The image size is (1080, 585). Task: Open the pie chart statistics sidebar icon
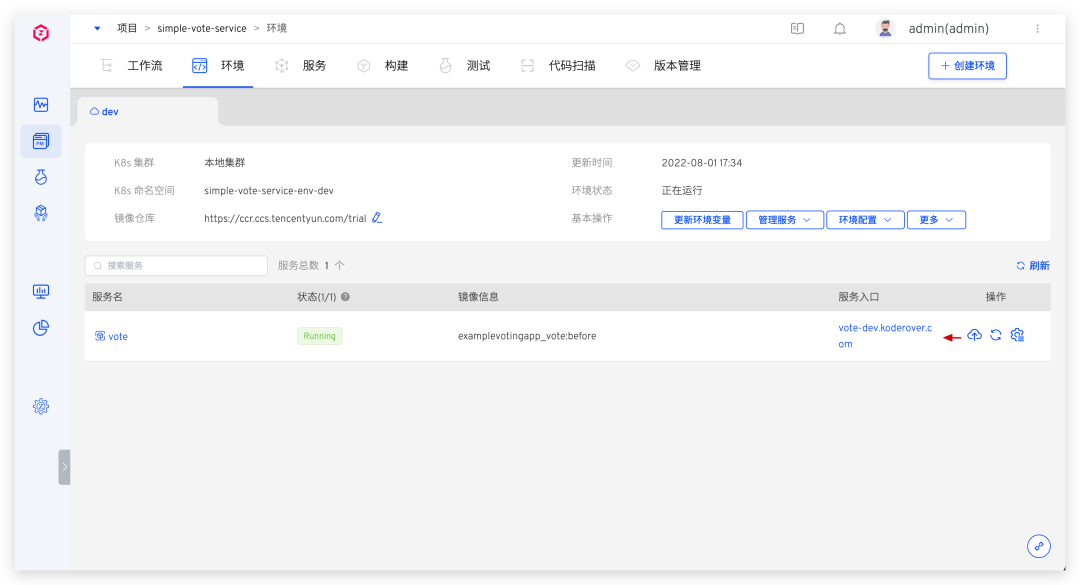pyautogui.click(x=41, y=328)
